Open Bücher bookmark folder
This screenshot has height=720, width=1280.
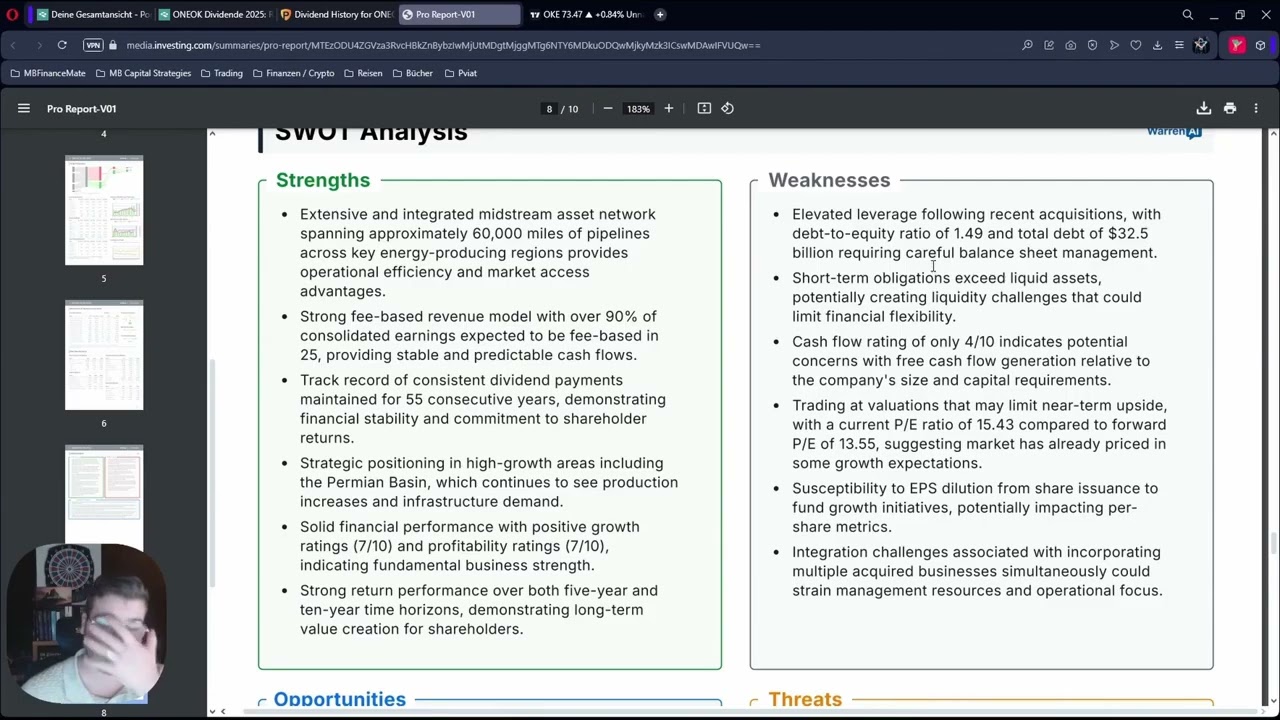pos(412,73)
